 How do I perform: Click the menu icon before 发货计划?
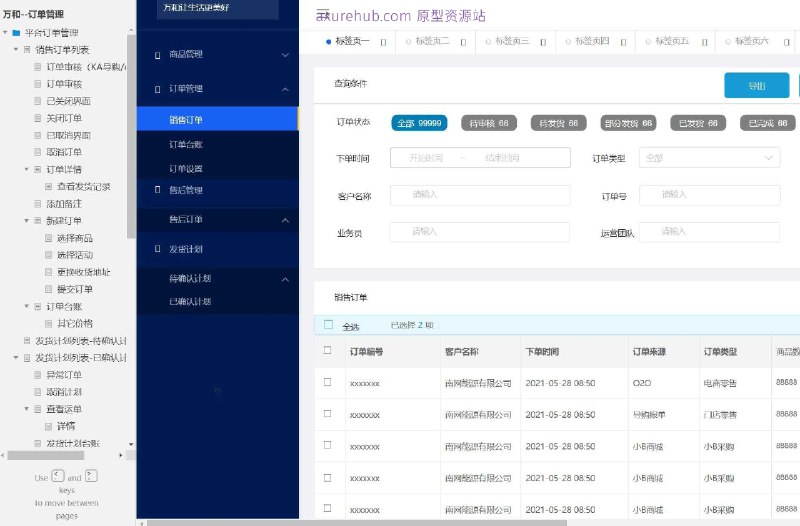(x=157, y=249)
